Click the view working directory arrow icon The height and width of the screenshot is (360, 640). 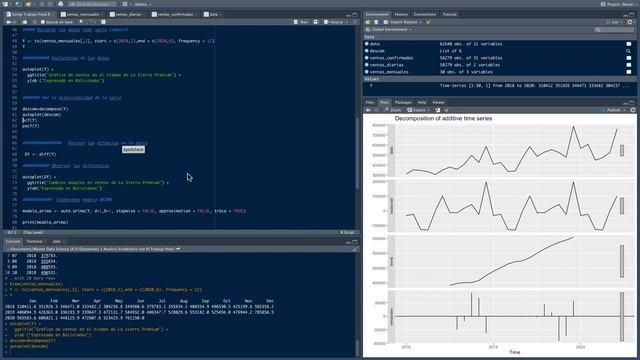coord(178,249)
